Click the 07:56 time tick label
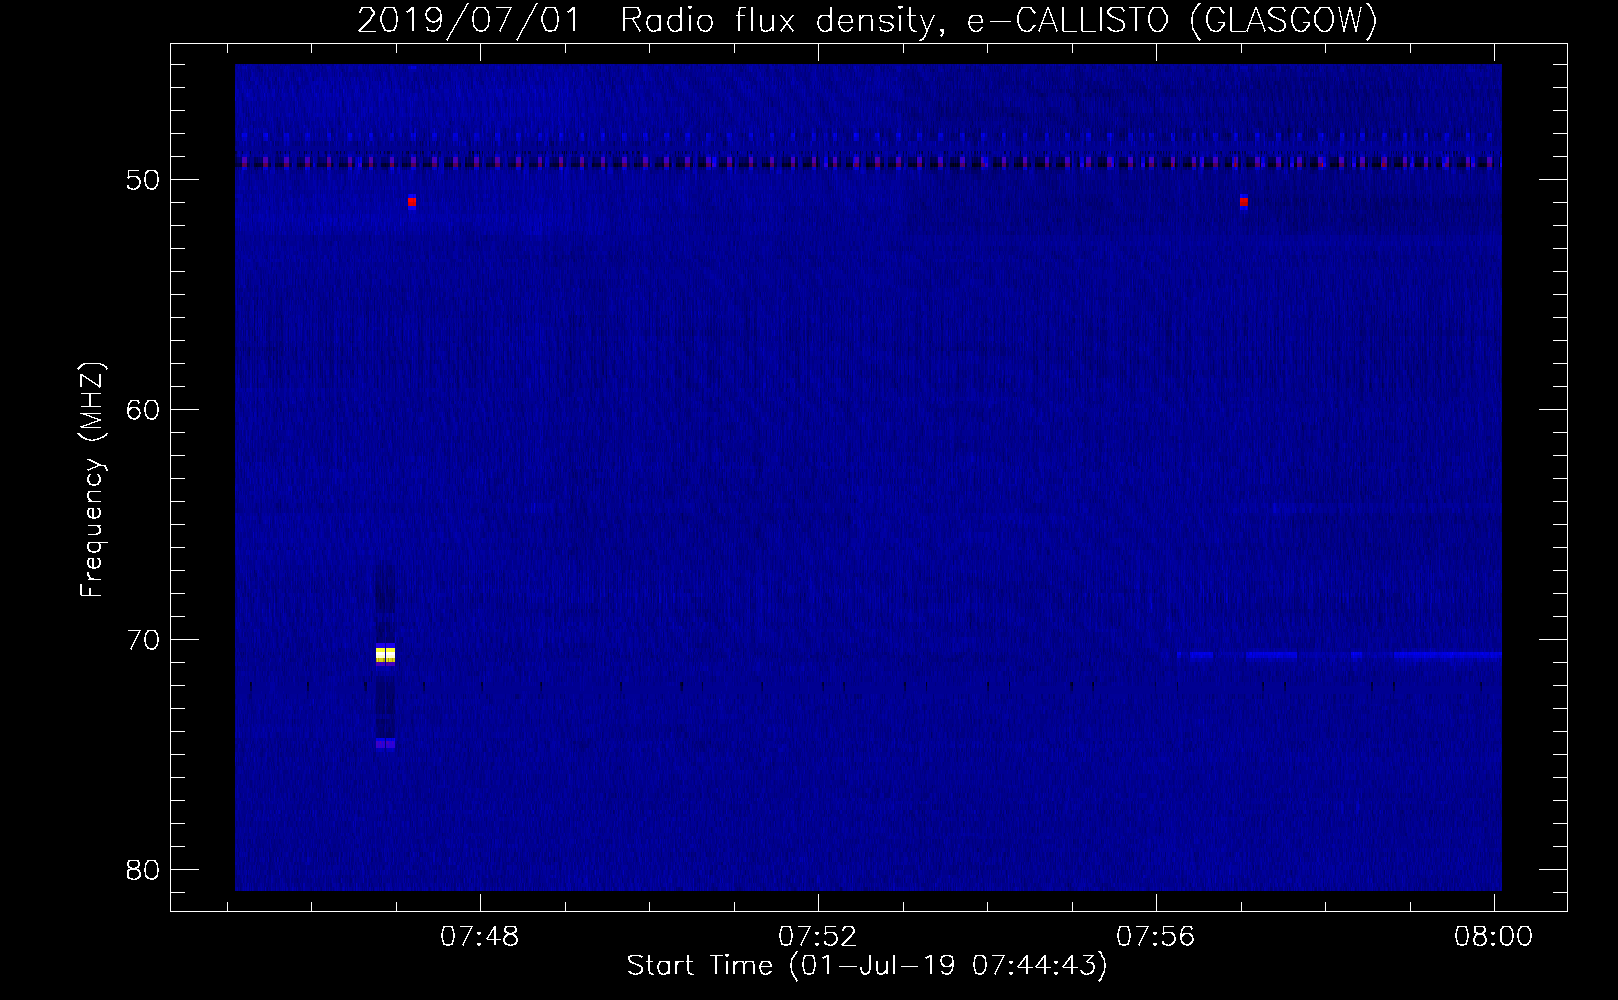 [x=1156, y=937]
